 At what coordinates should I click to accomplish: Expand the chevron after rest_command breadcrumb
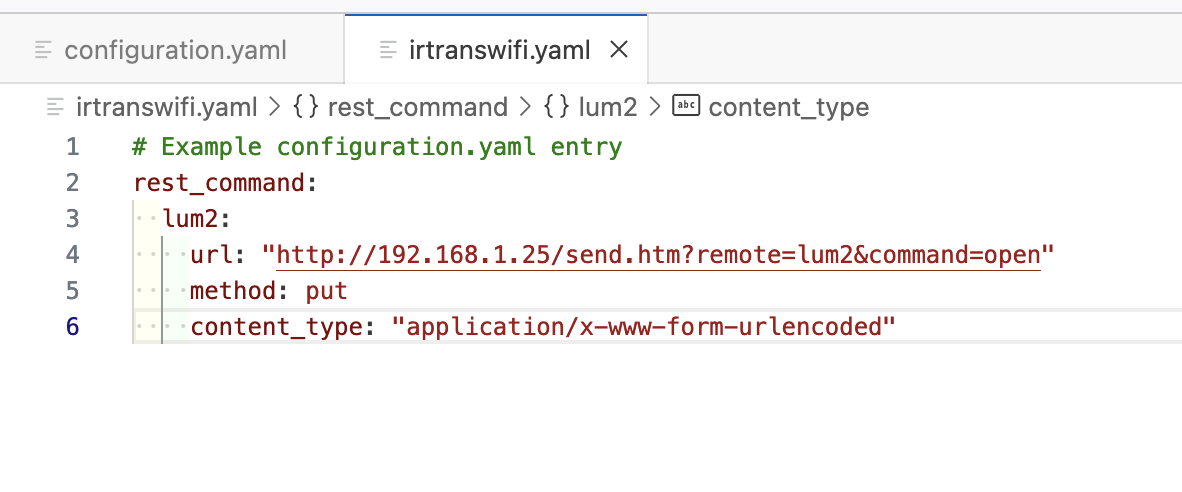pyautogui.click(x=526, y=107)
